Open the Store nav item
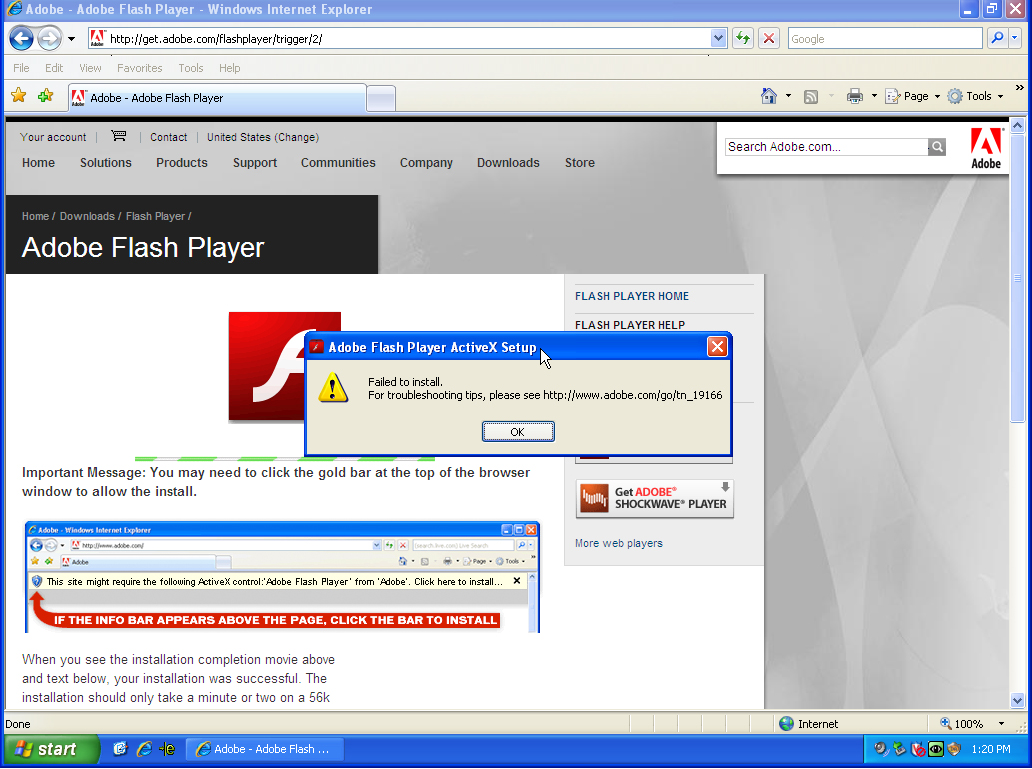The height and width of the screenshot is (769, 1032). 580,163
